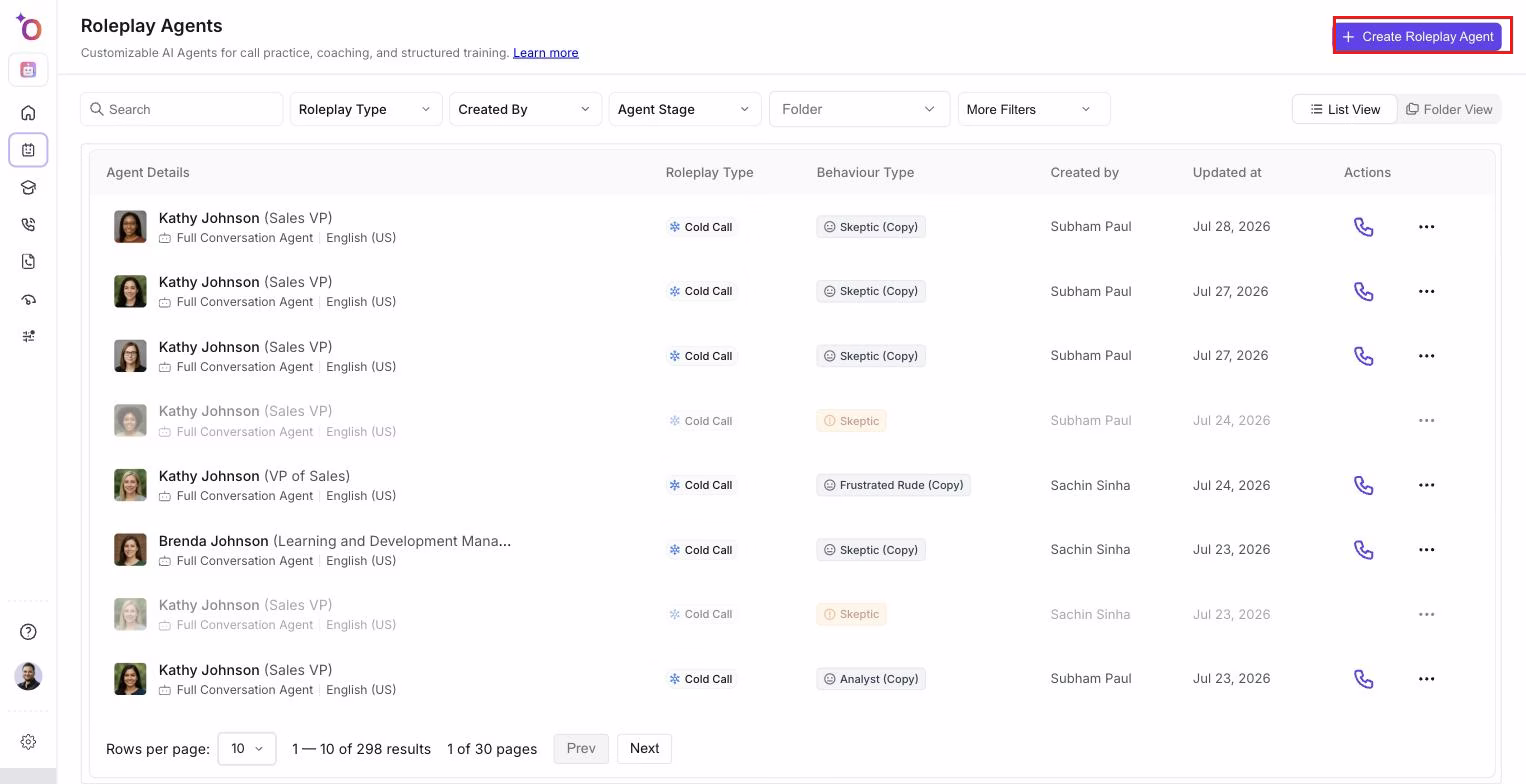Click the Roleplay Agents page title
Viewport: 1526px width, 784px height.
[152, 26]
